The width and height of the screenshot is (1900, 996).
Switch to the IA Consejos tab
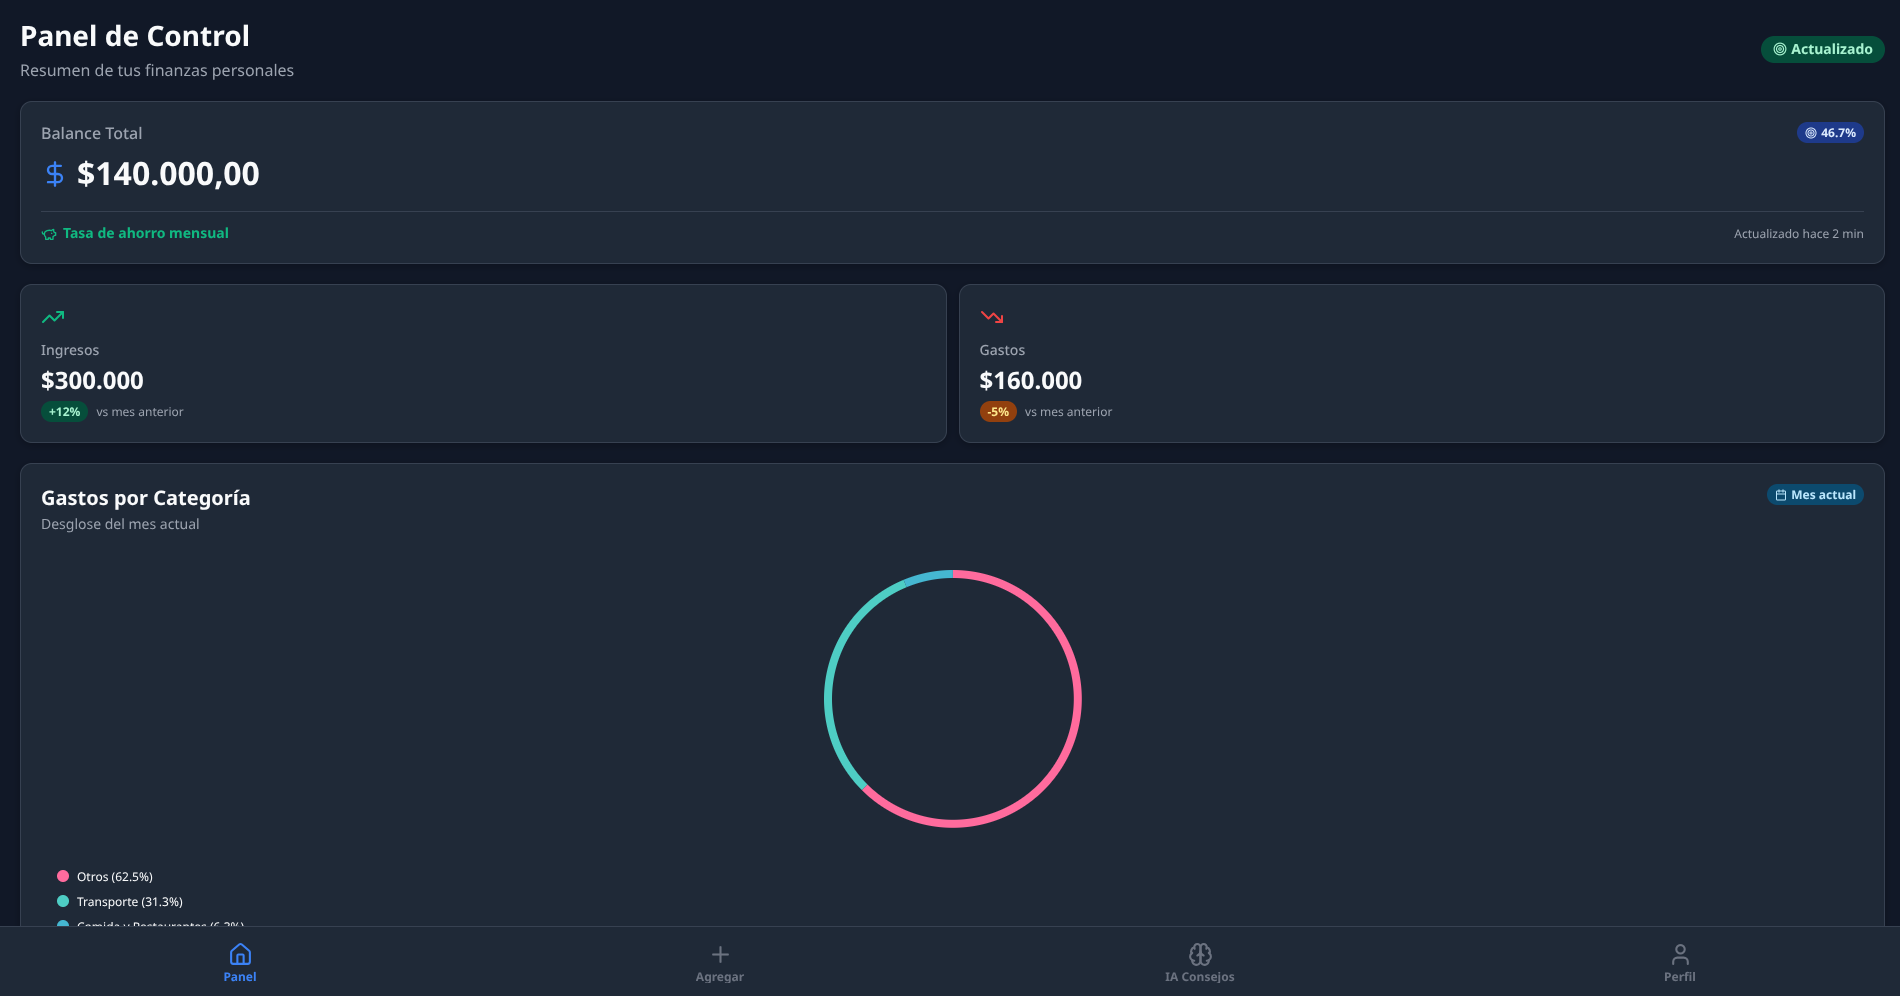pyautogui.click(x=1199, y=962)
